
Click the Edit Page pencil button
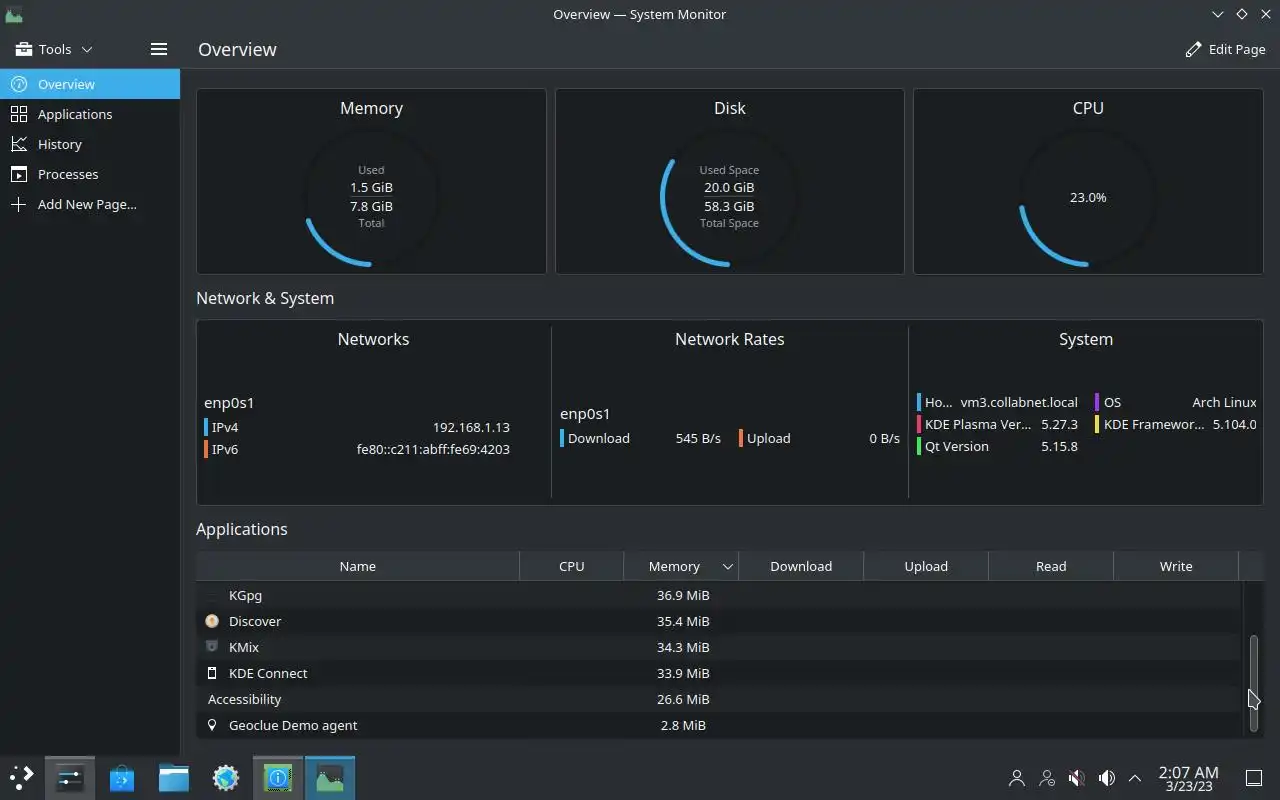[x=1225, y=49]
